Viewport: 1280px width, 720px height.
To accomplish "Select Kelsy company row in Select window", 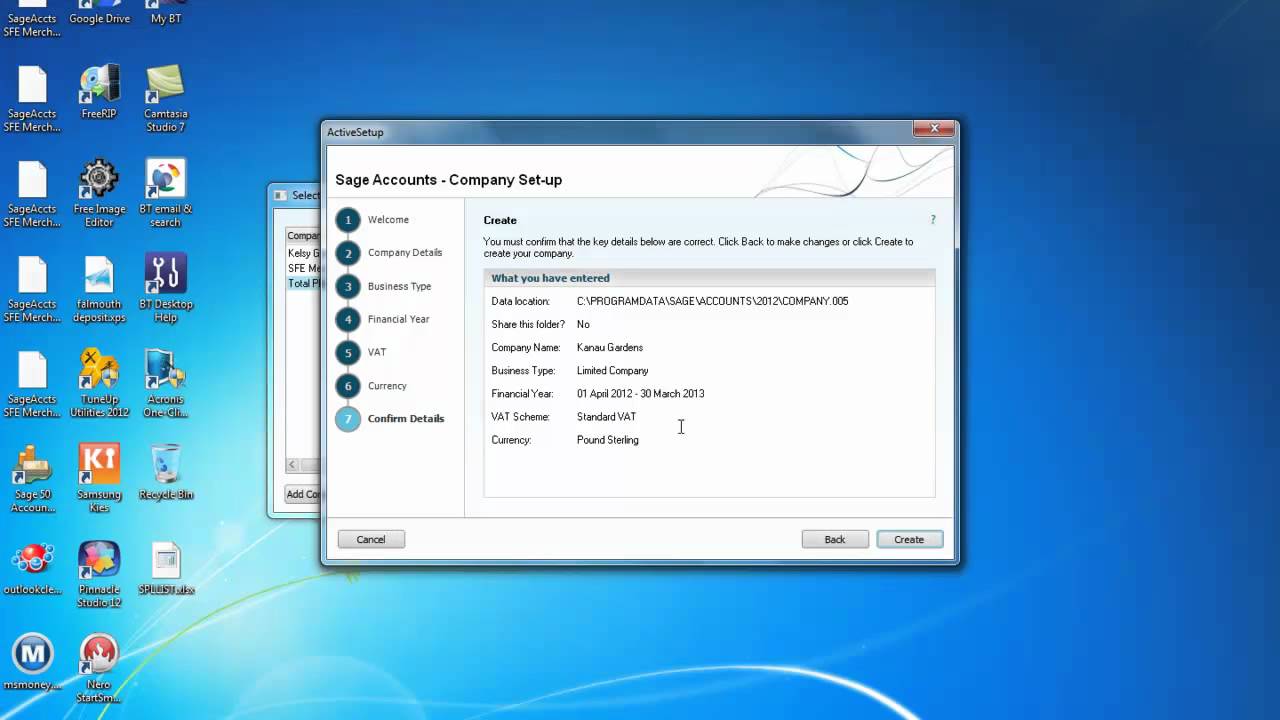I will 303,253.
